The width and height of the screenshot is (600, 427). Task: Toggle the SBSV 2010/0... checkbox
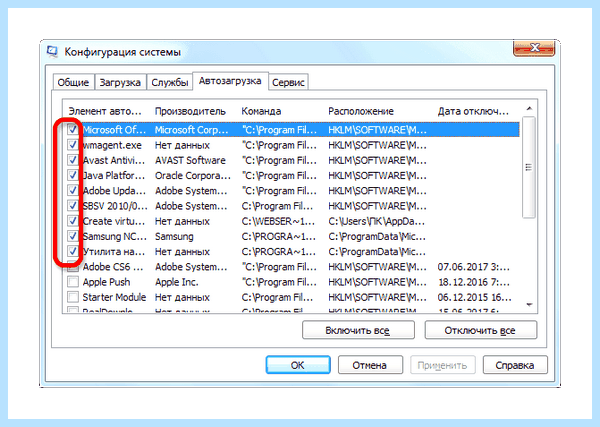click(73, 205)
